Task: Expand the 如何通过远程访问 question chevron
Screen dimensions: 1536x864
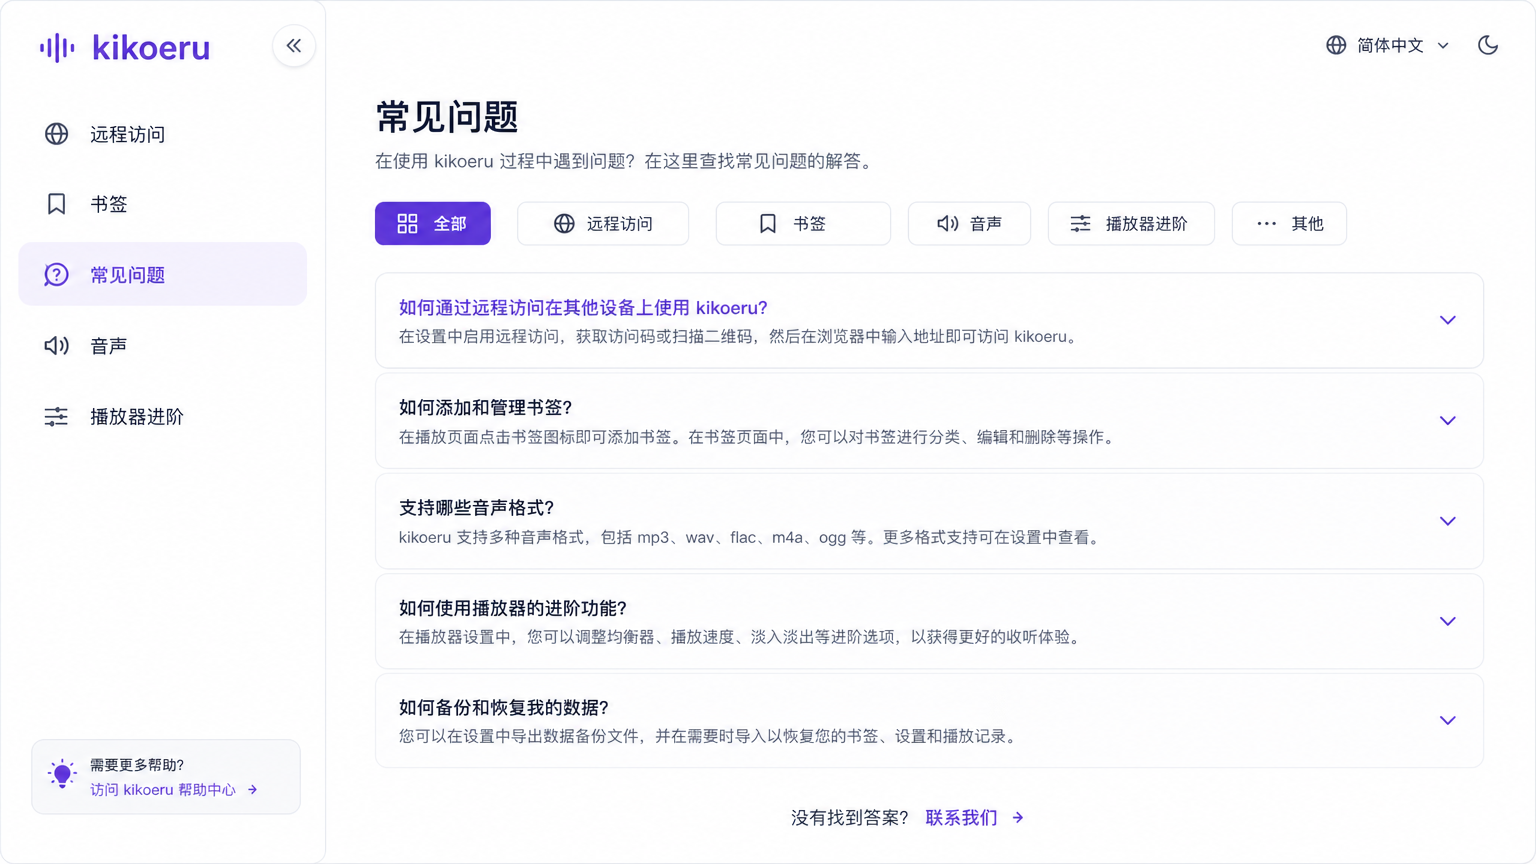Action: pyautogui.click(x=1447, y=320)
